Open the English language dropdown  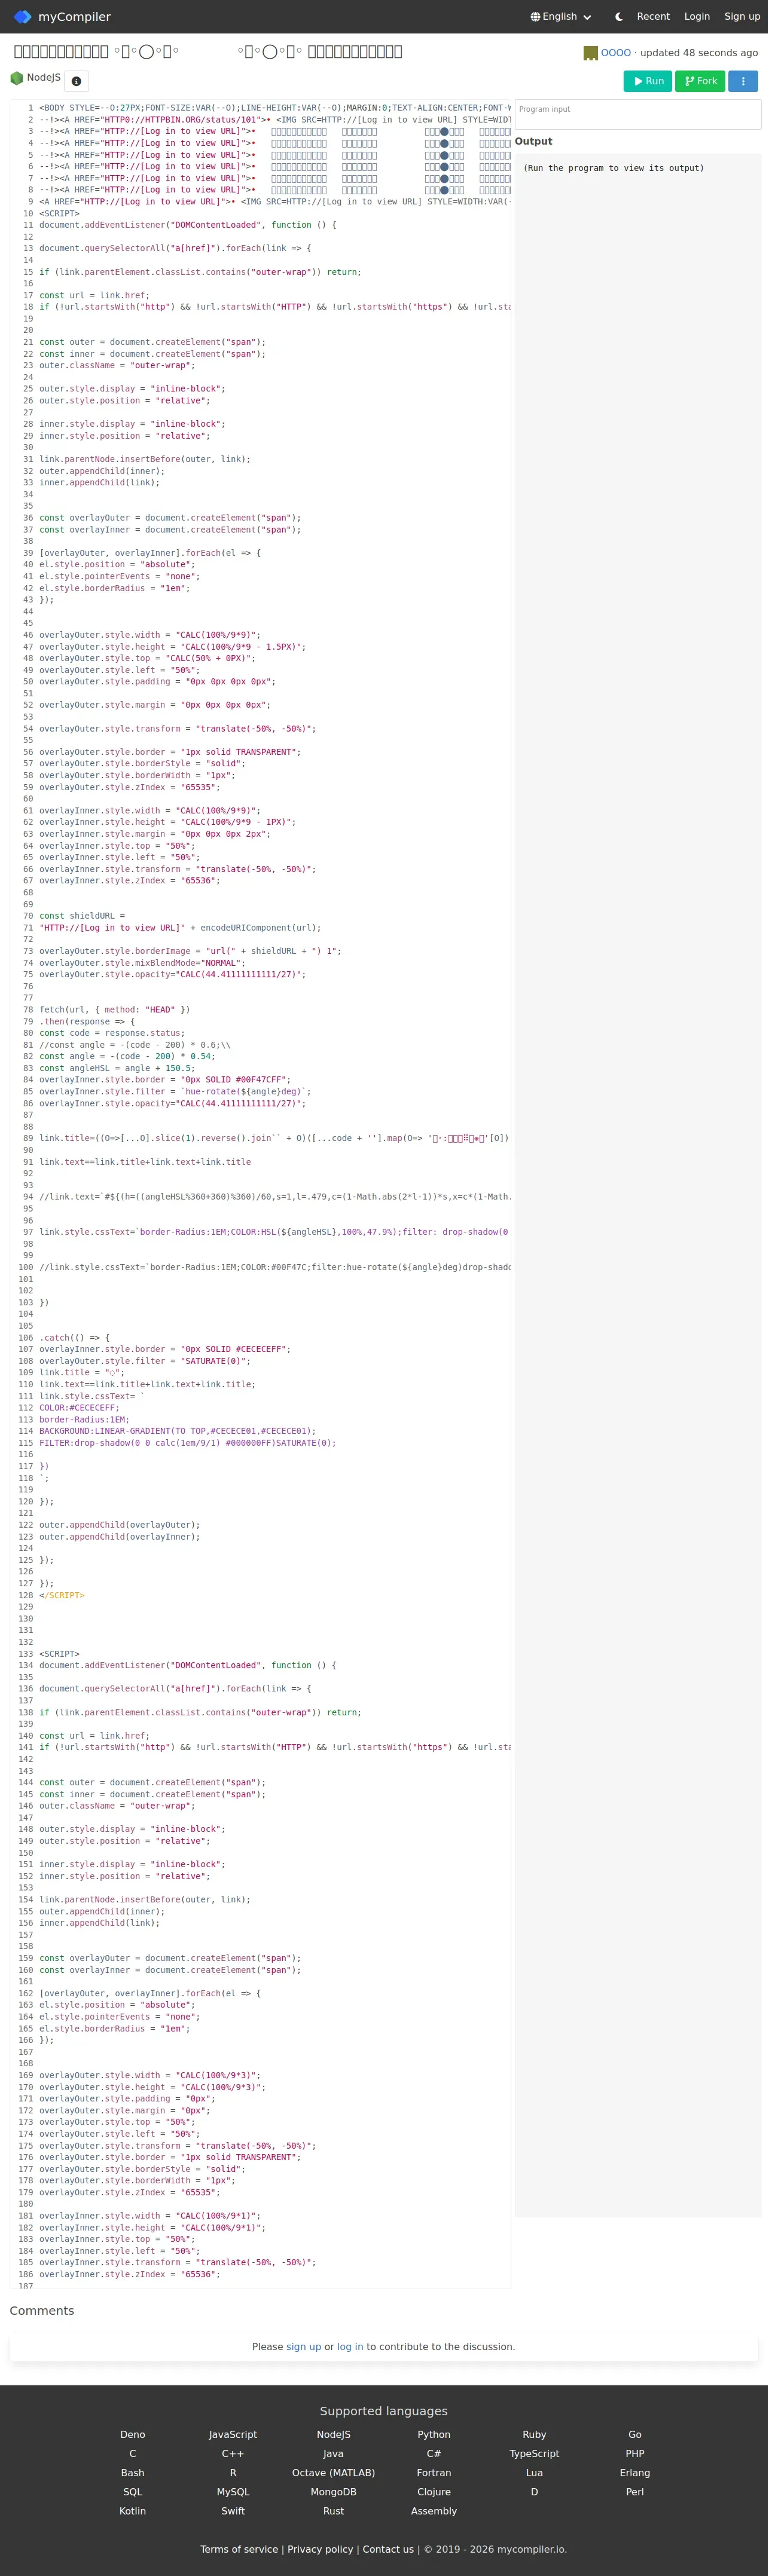pos(561,17)
